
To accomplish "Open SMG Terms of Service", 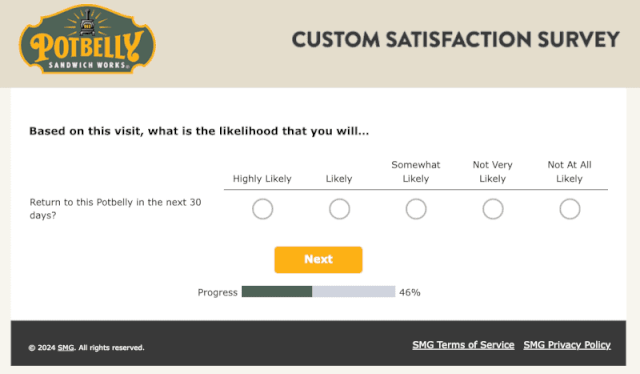I will (463, 345).
